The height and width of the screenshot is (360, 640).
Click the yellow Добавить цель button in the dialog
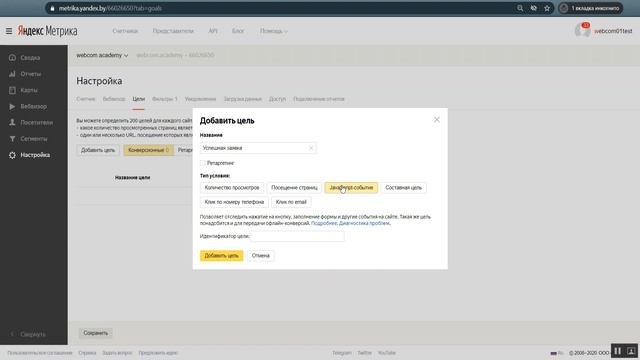(221, 256)
